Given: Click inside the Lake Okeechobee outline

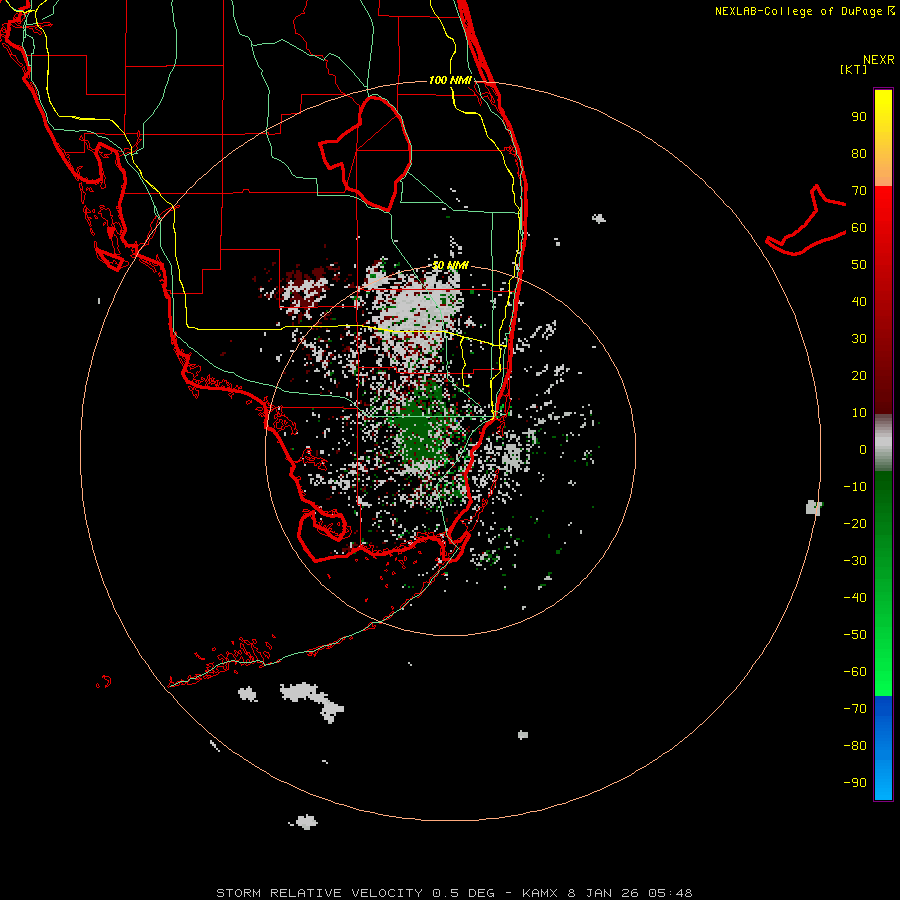Looking at the screenshot, I should [x=376, y=152].
